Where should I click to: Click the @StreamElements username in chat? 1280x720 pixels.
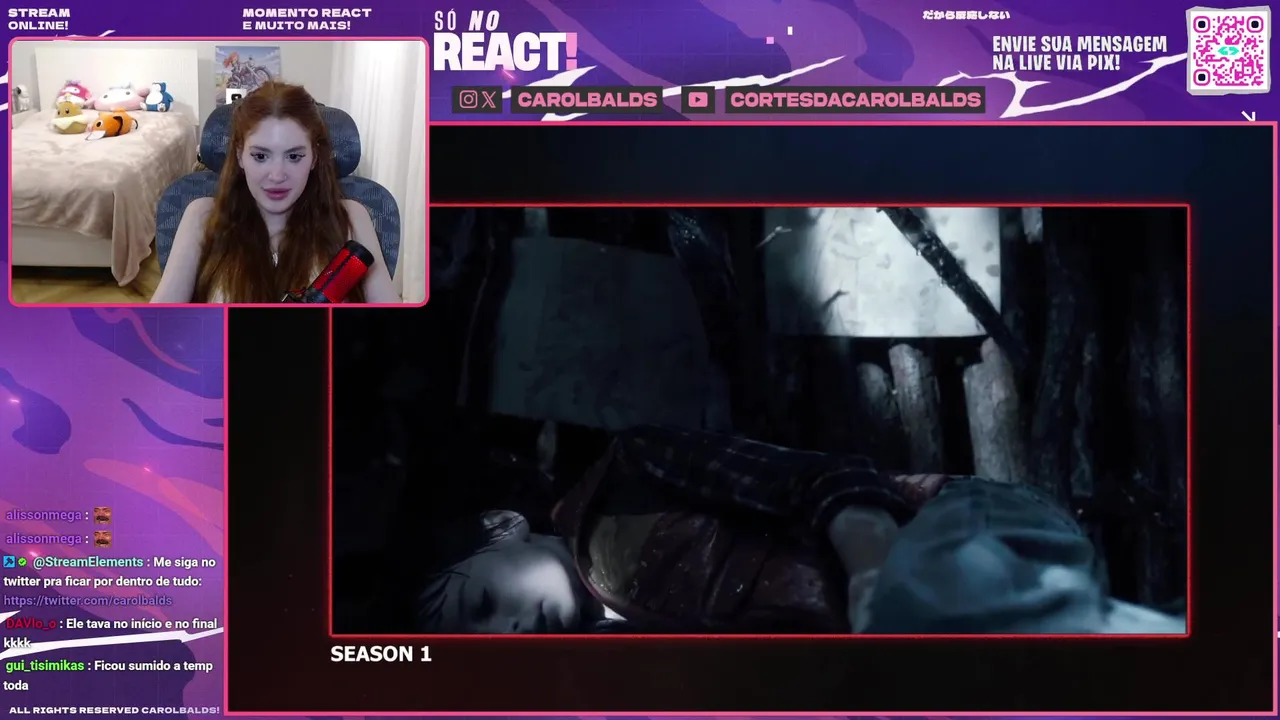coord(88,562)
